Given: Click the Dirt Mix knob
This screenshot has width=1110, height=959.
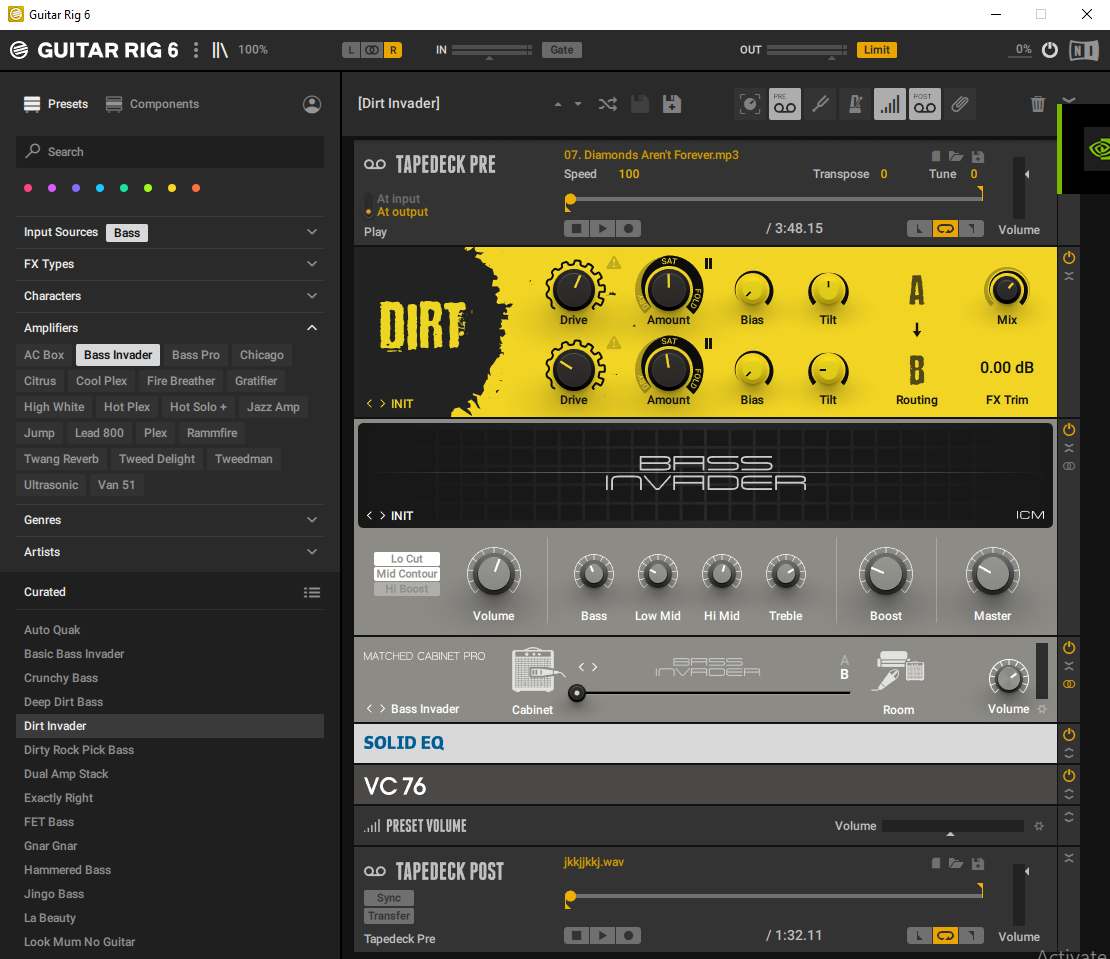Looking at the screenshot, I should coord(1006,289).
